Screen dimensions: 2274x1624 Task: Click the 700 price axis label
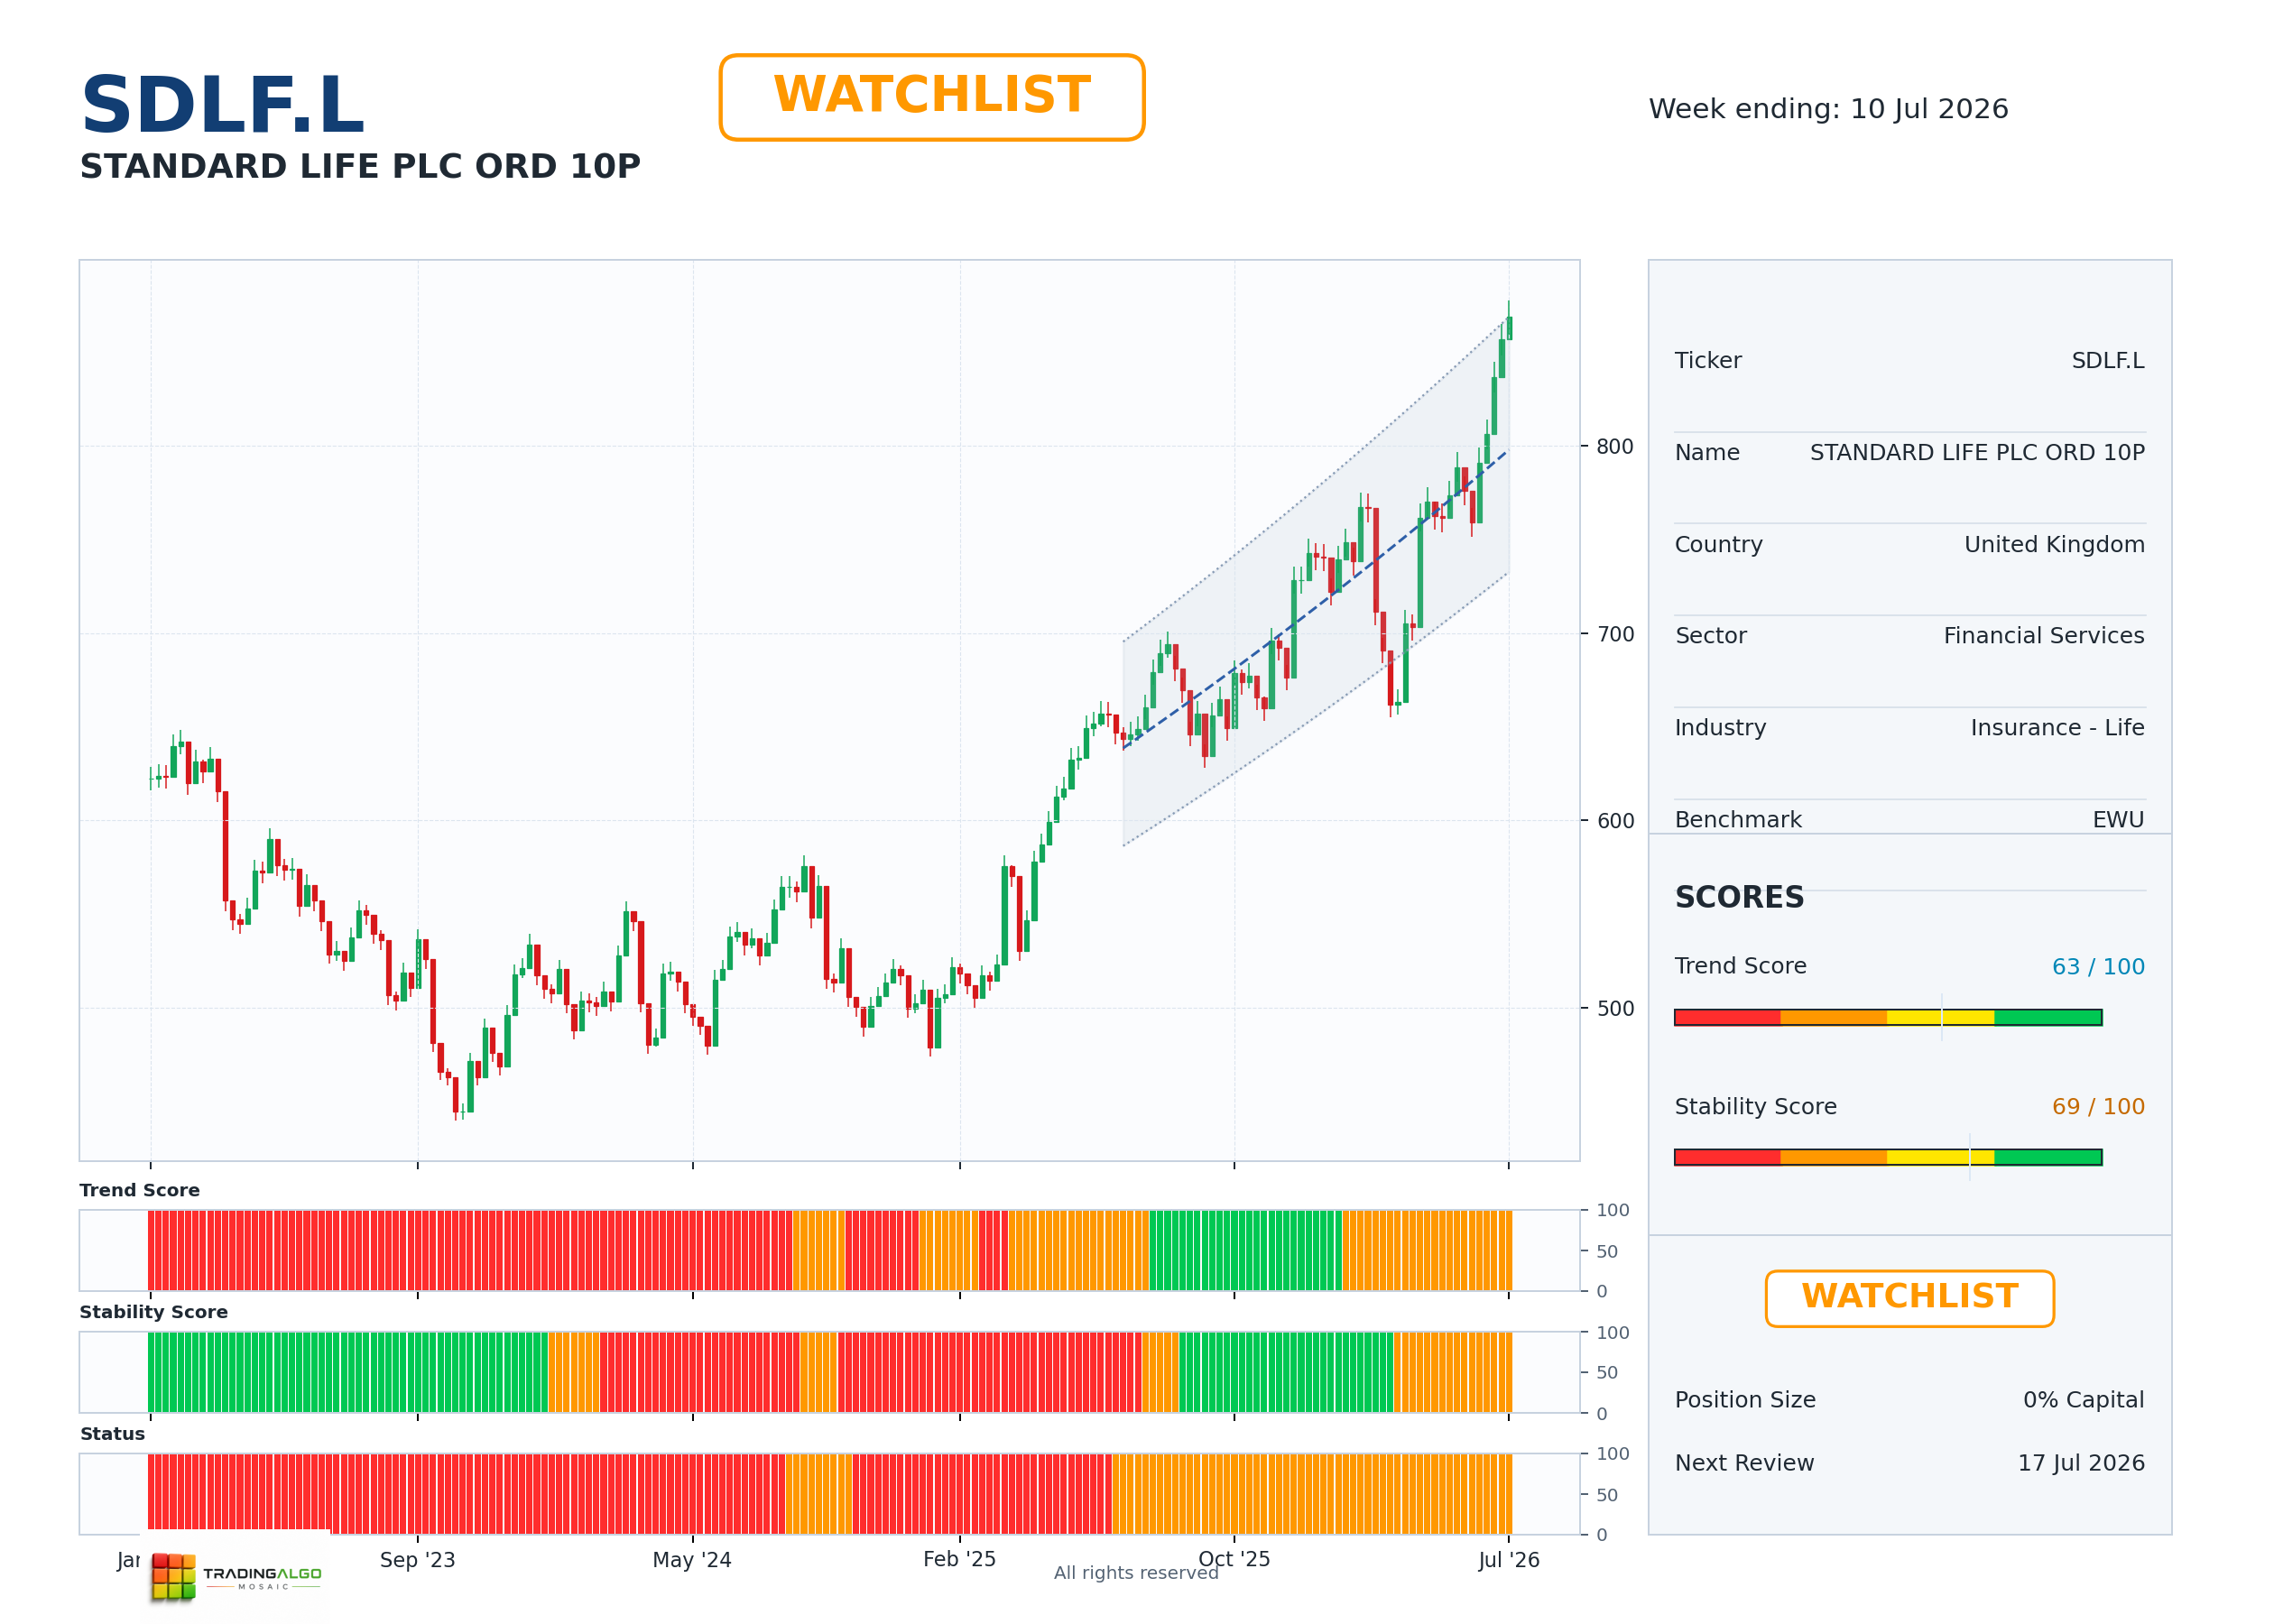point(1615,634)
